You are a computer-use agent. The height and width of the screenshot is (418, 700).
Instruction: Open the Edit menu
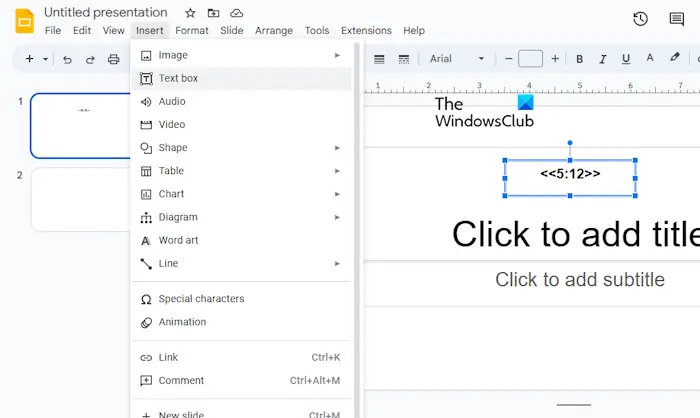point(82,30)
